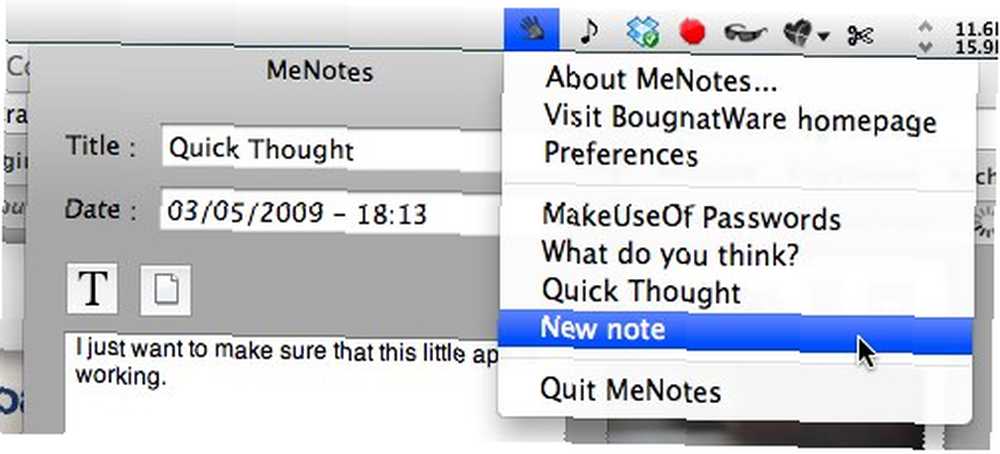The image size is (1000, 454).
Task: Select Visit BougnatWare homepage
Action: coord(738,117)
